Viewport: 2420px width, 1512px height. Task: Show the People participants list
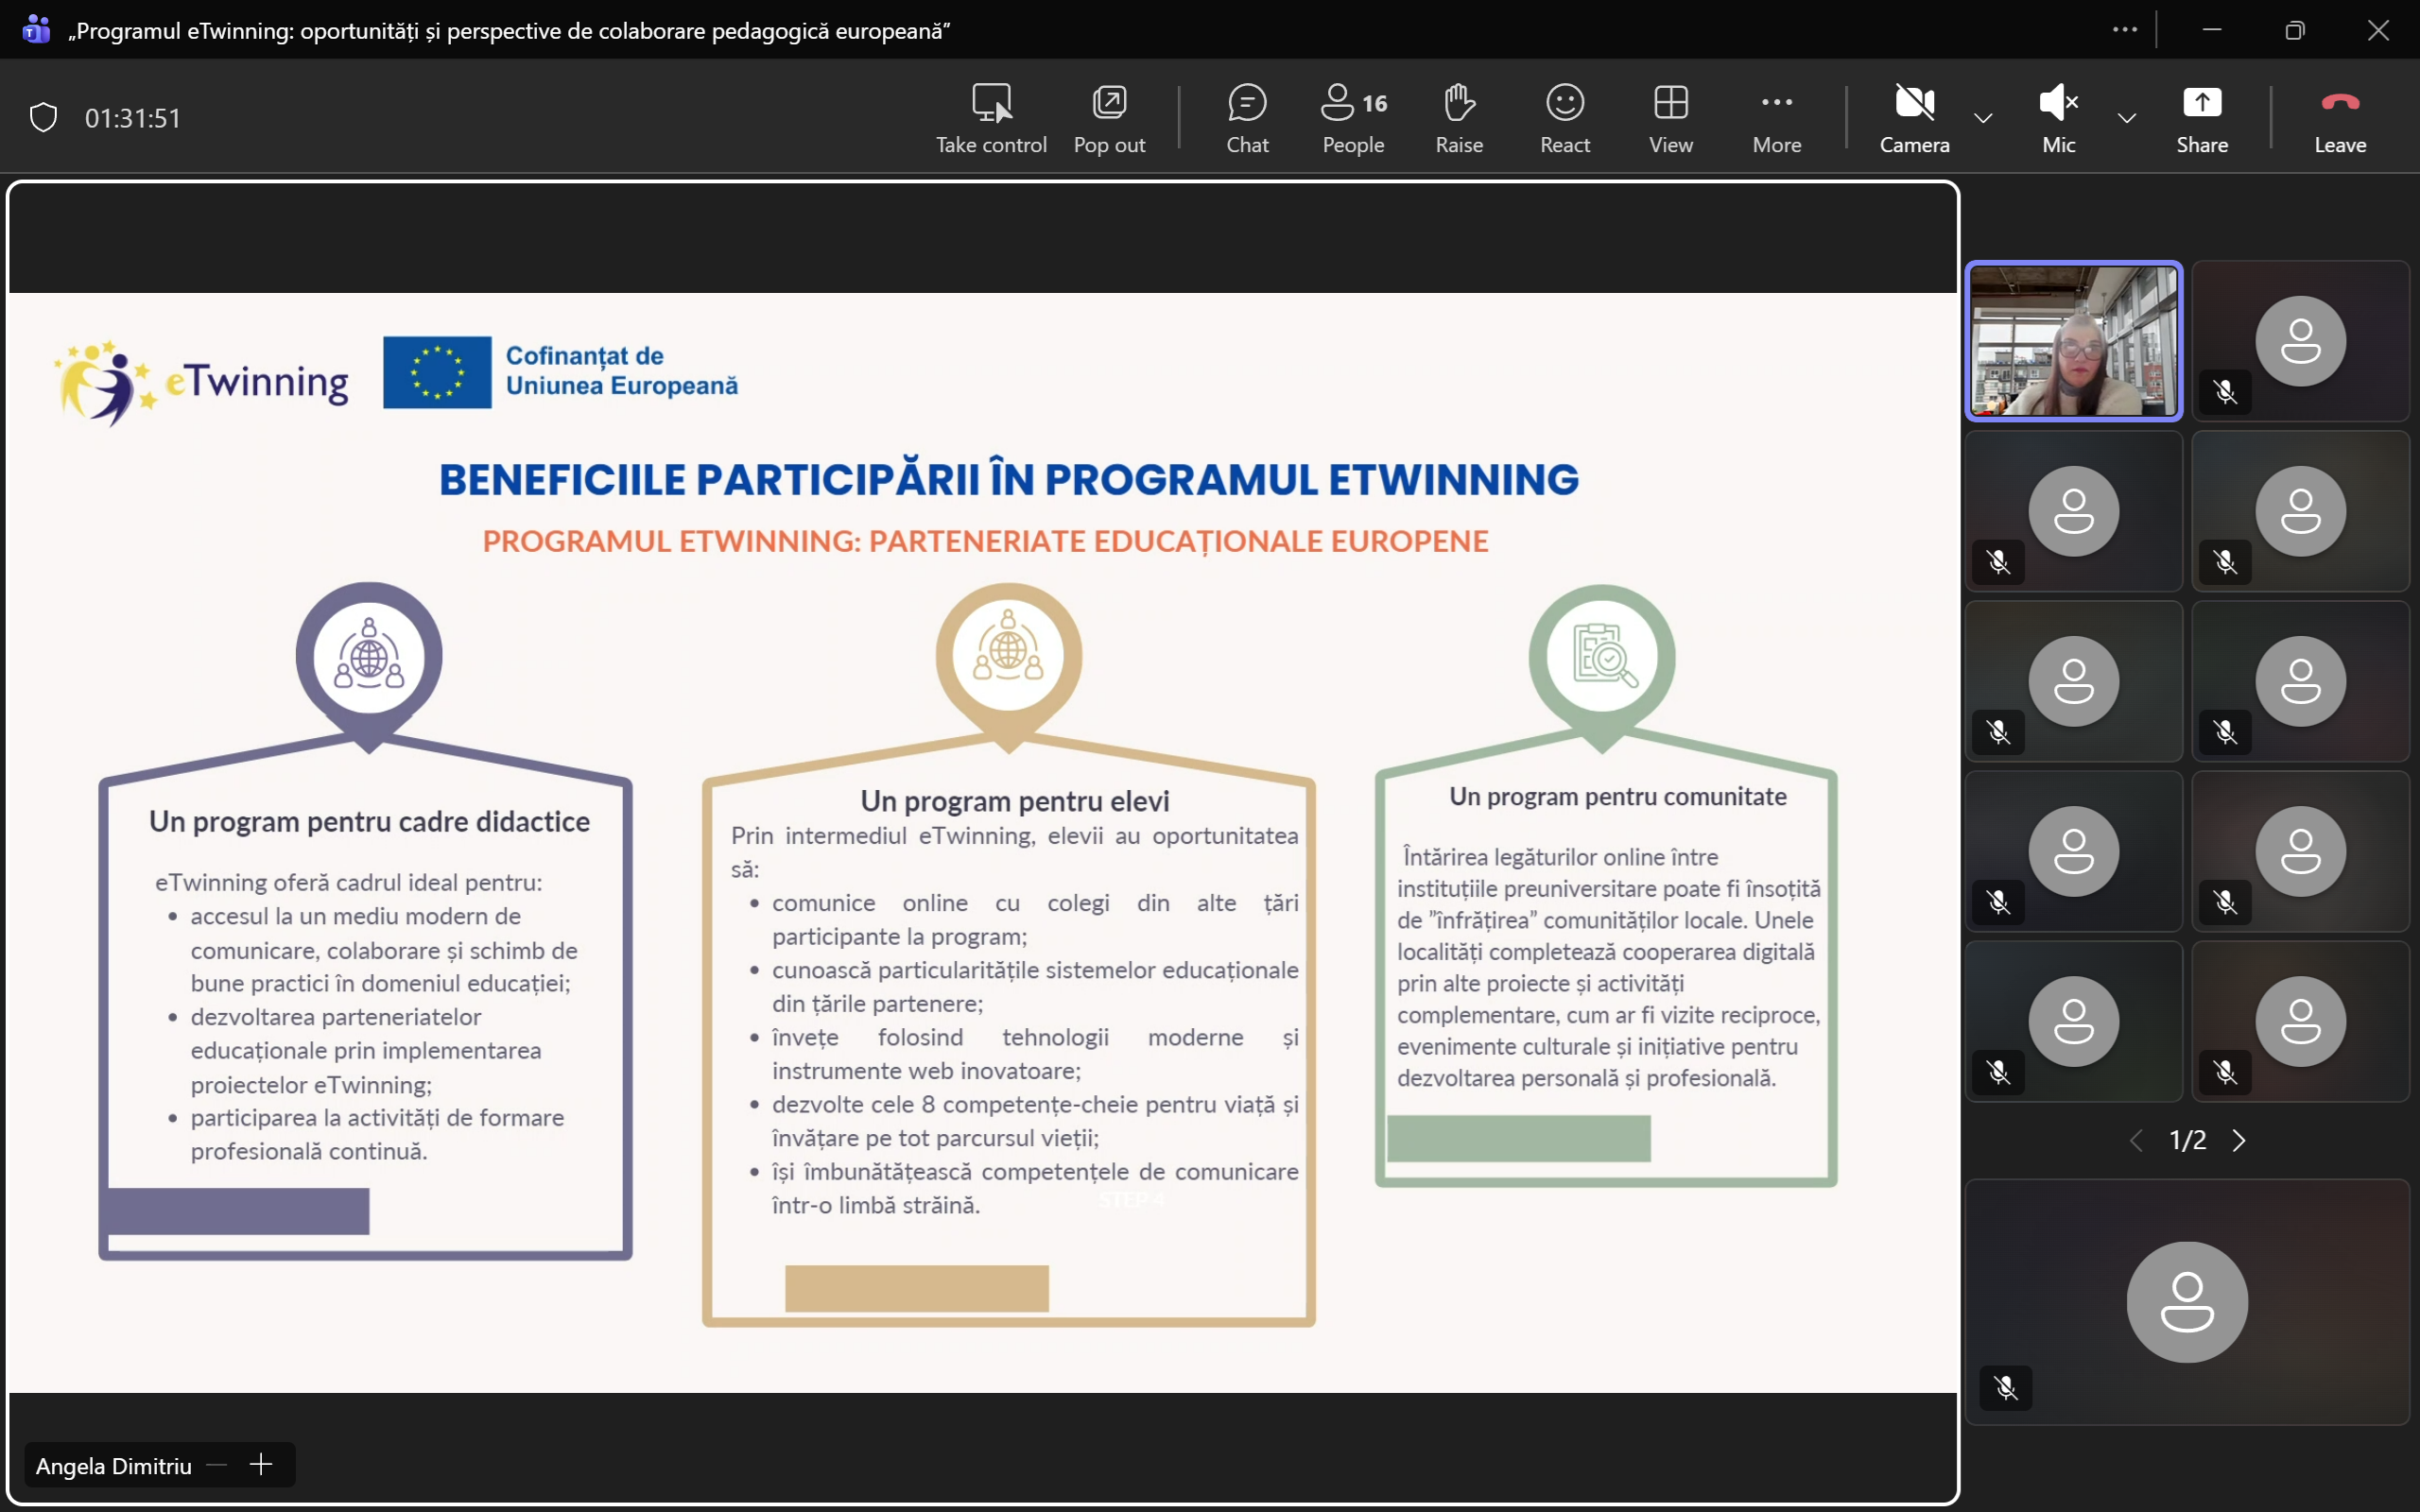[1354, 118]
